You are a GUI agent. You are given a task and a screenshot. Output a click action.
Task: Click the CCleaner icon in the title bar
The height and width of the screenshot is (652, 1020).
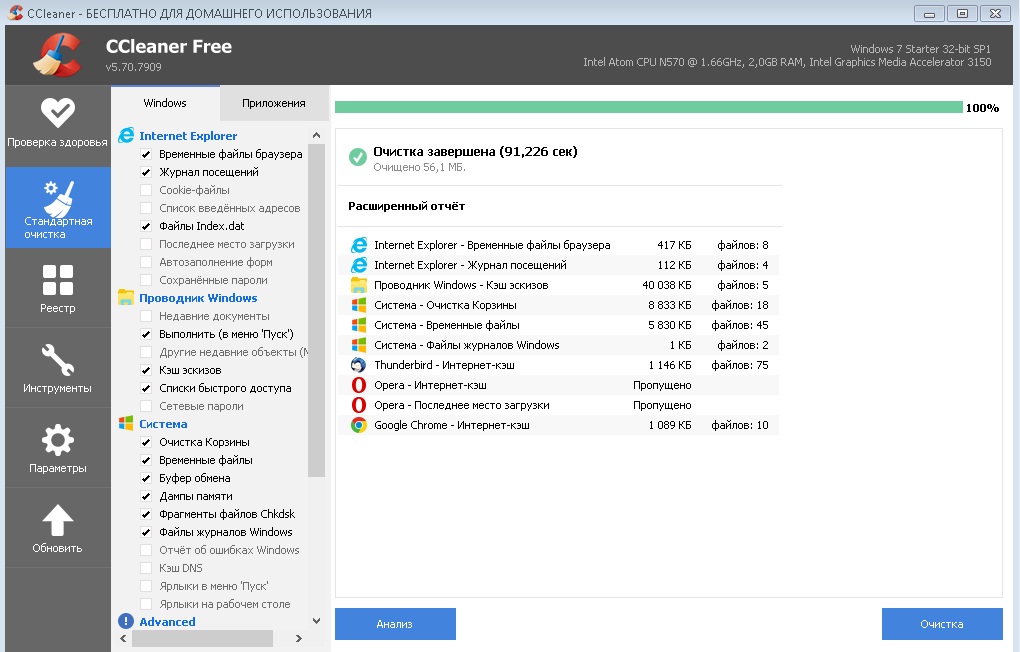[16, 12]
